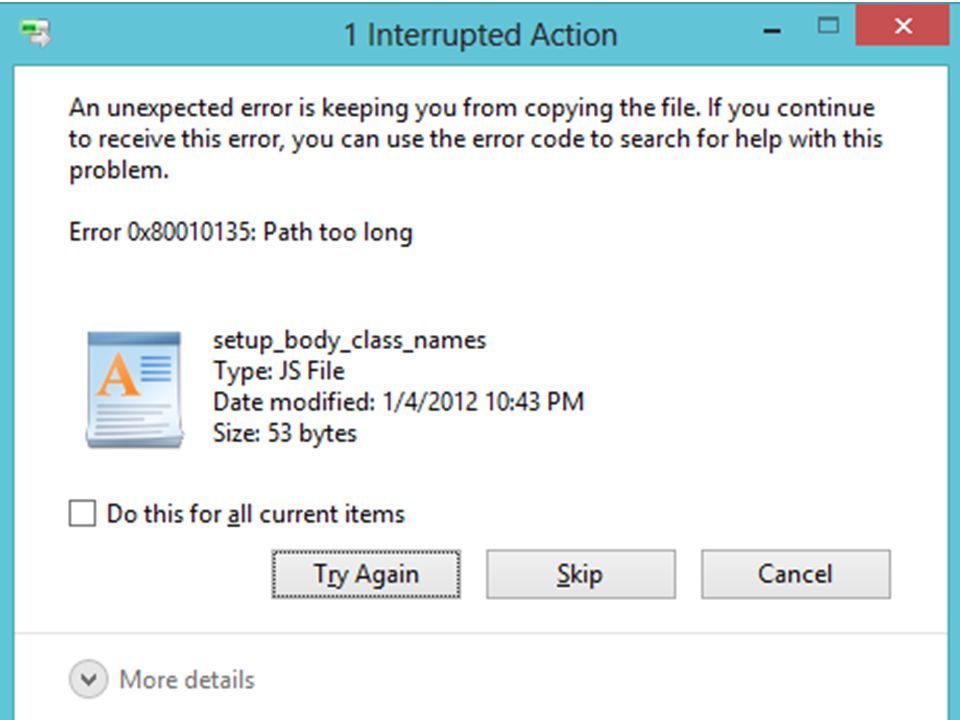Click the 'Do this for all current items' label
Screen dimensions: 960x720
coord(255,514)
